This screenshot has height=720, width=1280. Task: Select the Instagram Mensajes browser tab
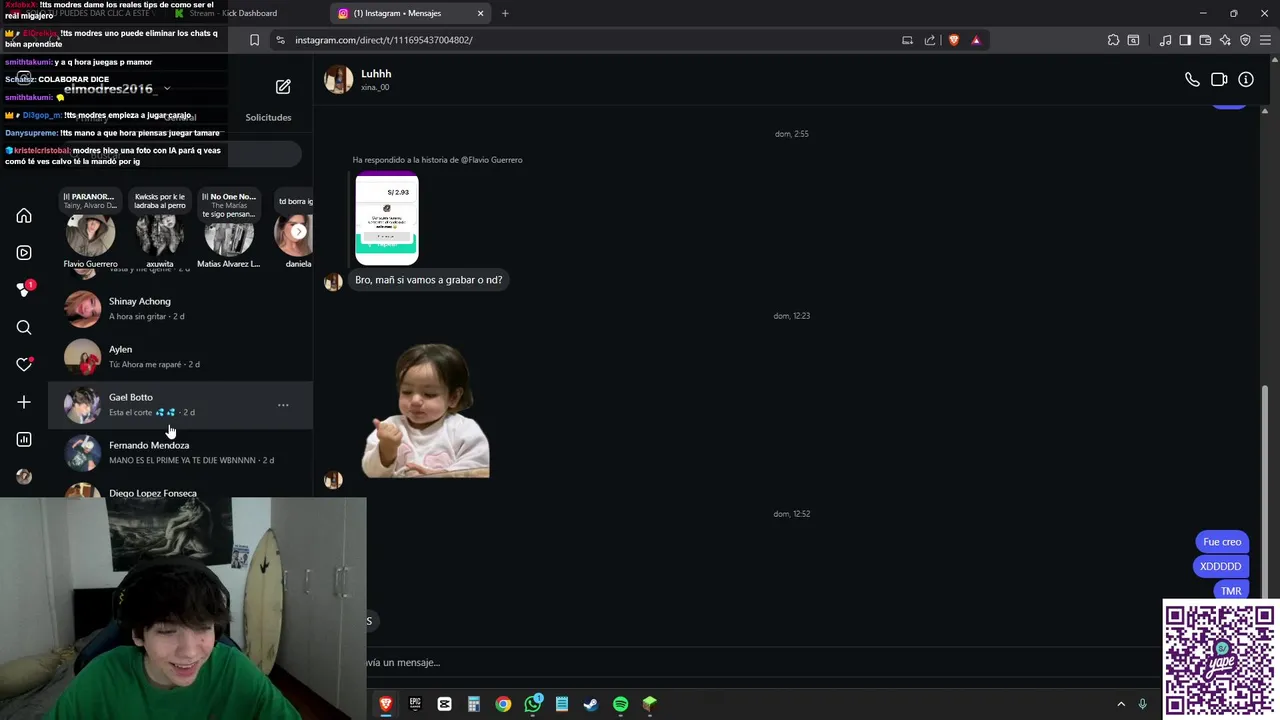[408, 13]
